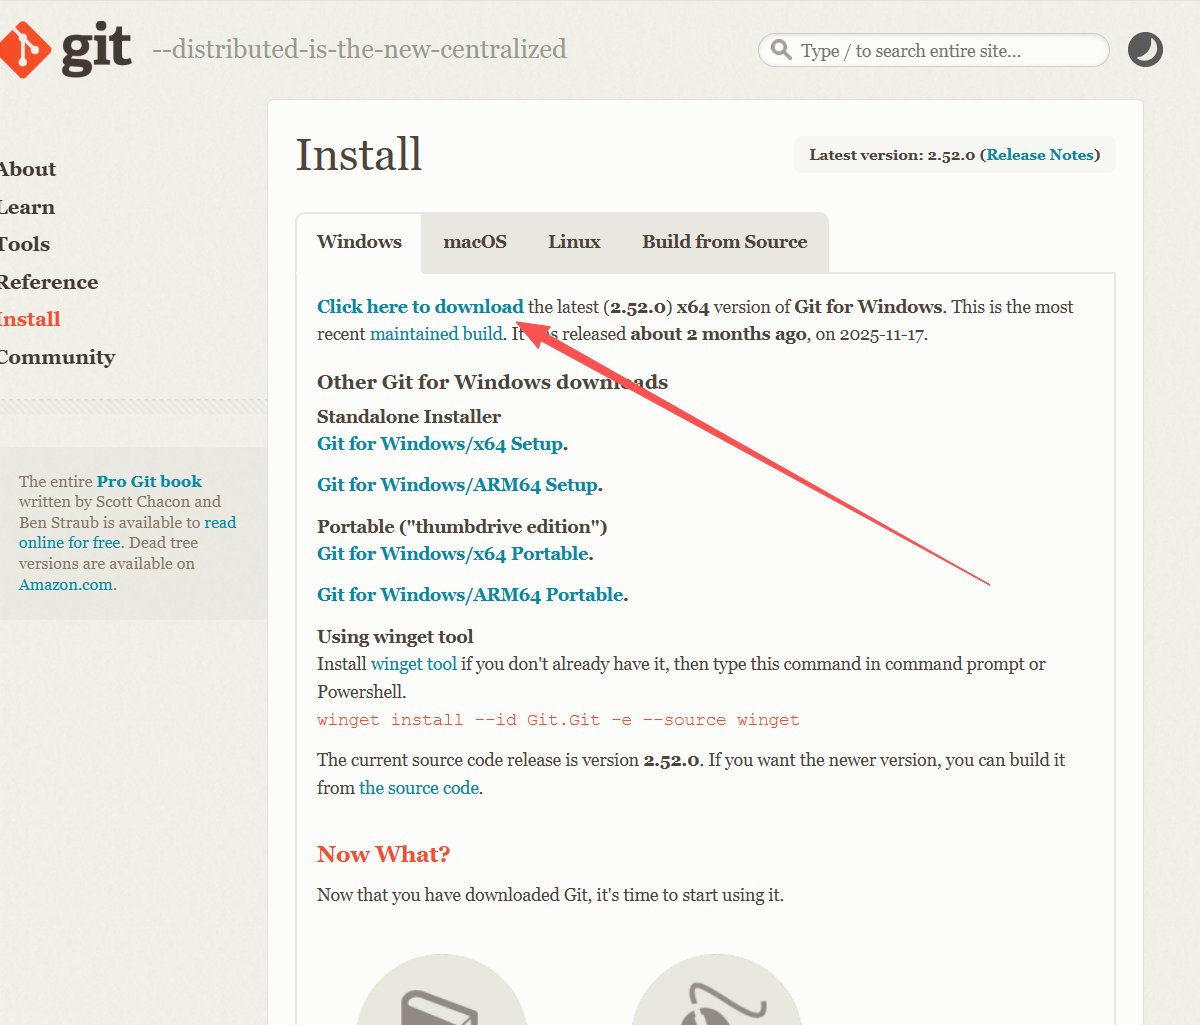Open the Amazon.com link

coord(66,585)
